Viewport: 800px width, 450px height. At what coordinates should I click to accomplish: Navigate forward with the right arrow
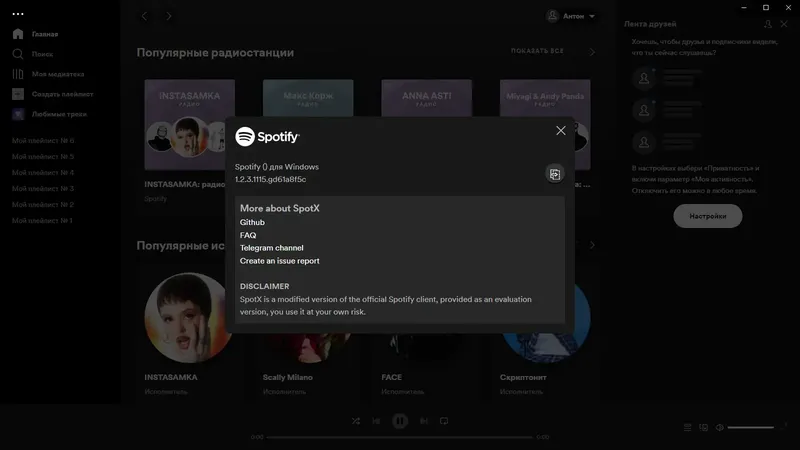click(169, 16)
